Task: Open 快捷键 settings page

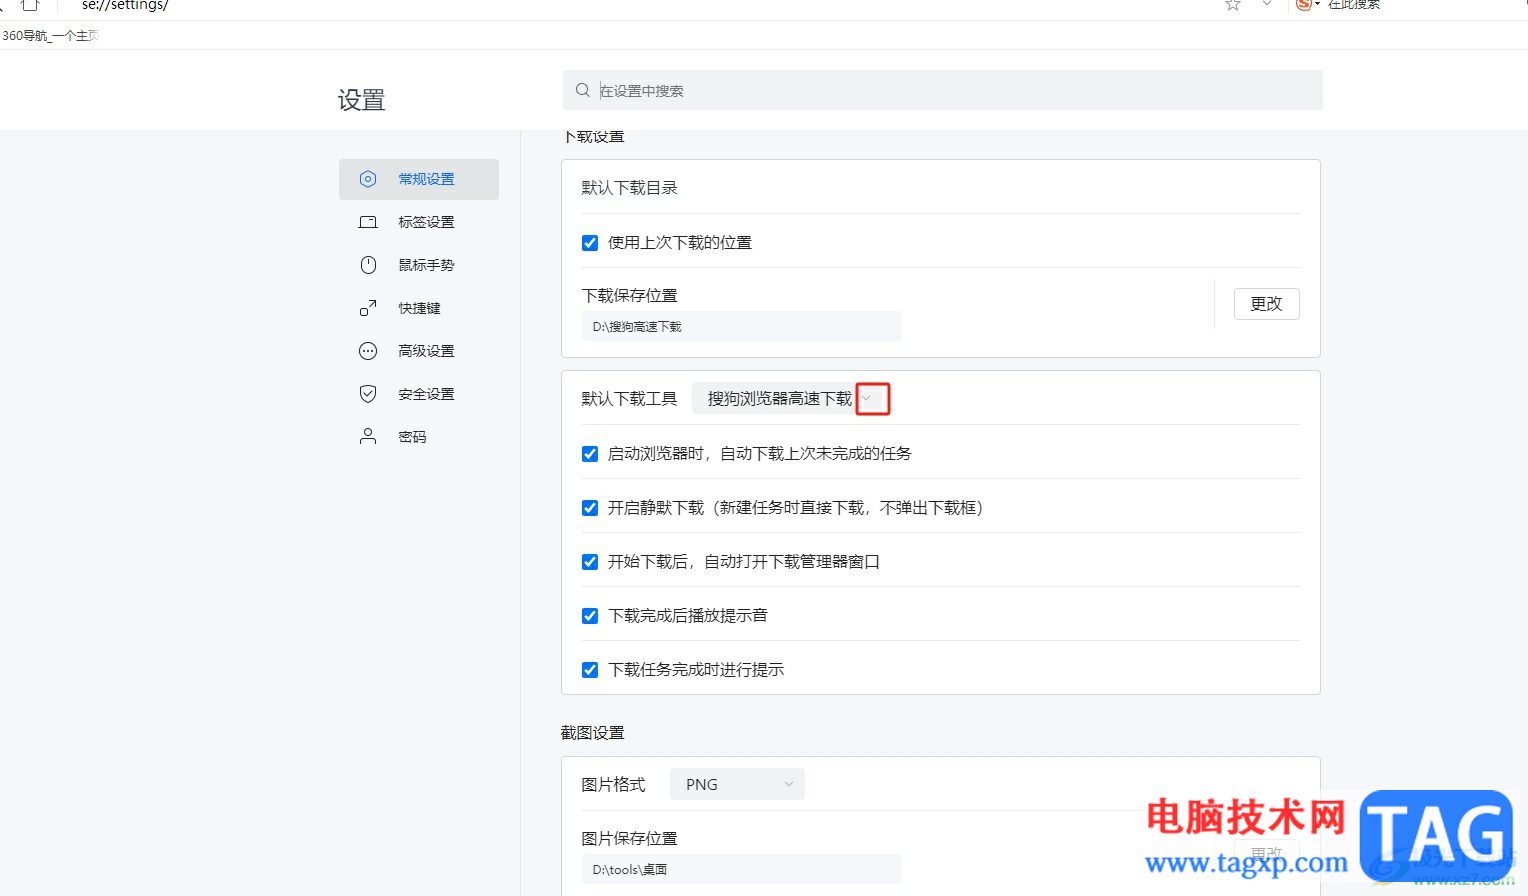Action: [419, 308]
